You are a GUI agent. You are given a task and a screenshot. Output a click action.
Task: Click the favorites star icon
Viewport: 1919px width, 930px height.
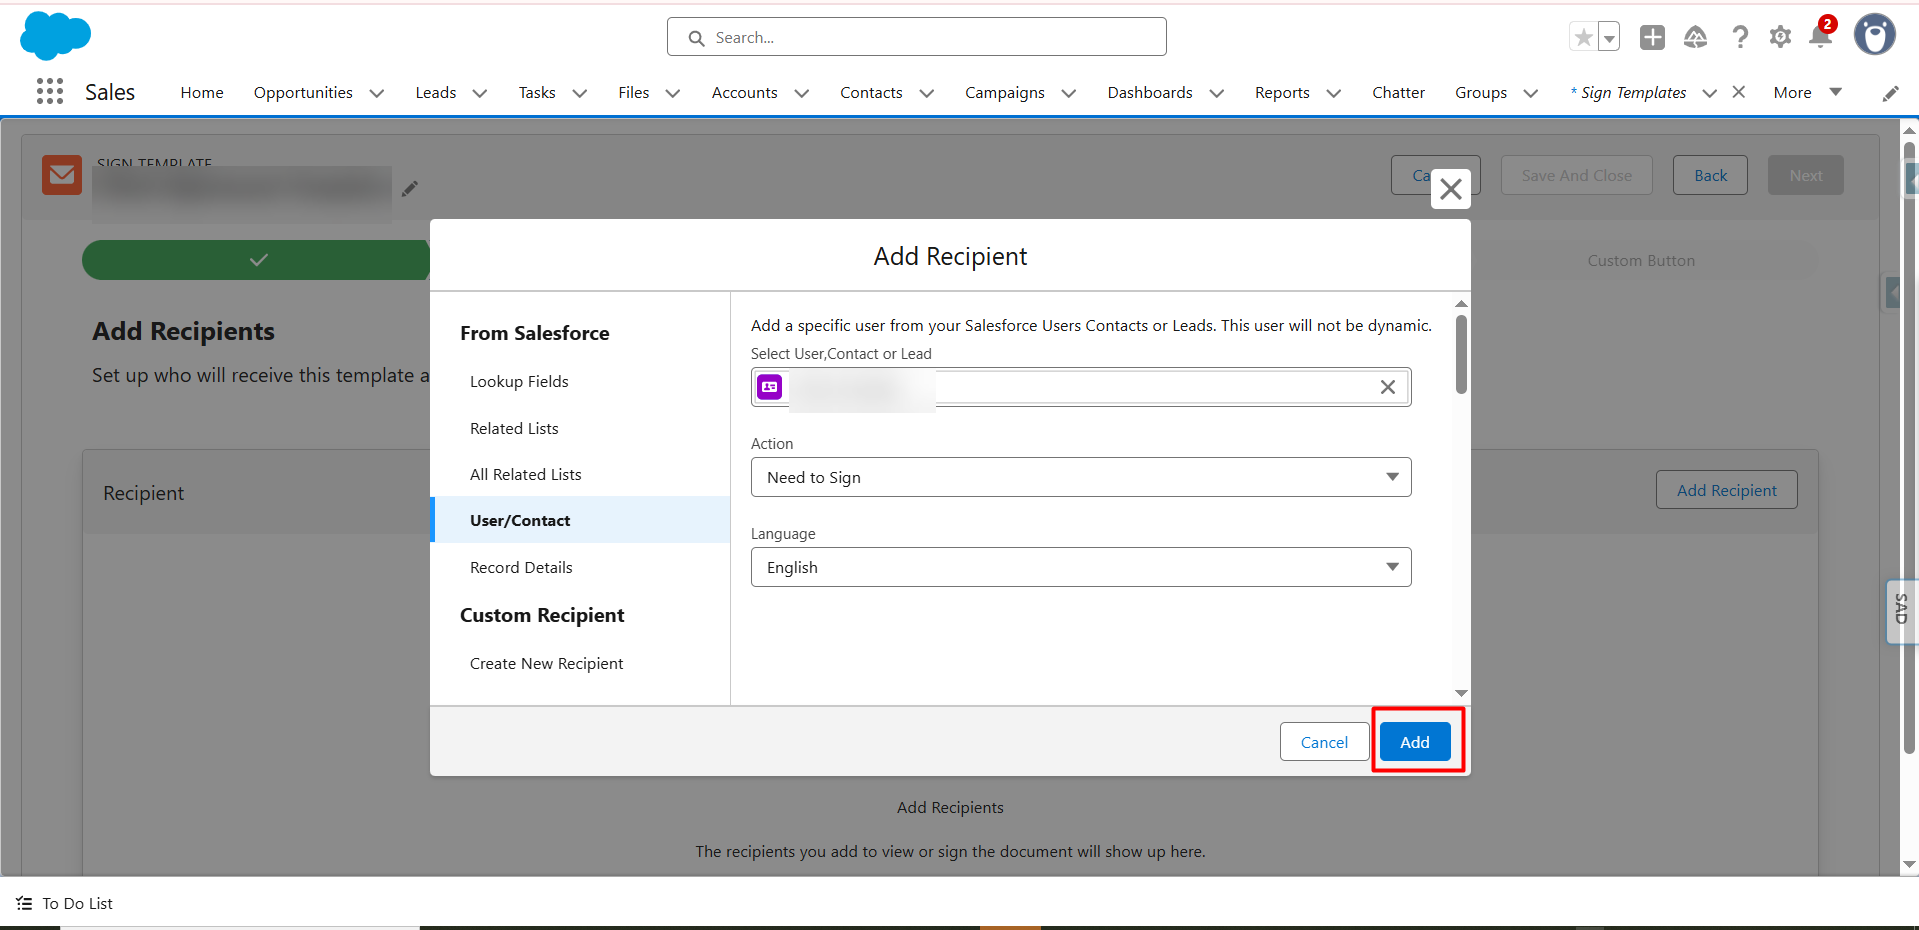click(x=1583, y=38)
